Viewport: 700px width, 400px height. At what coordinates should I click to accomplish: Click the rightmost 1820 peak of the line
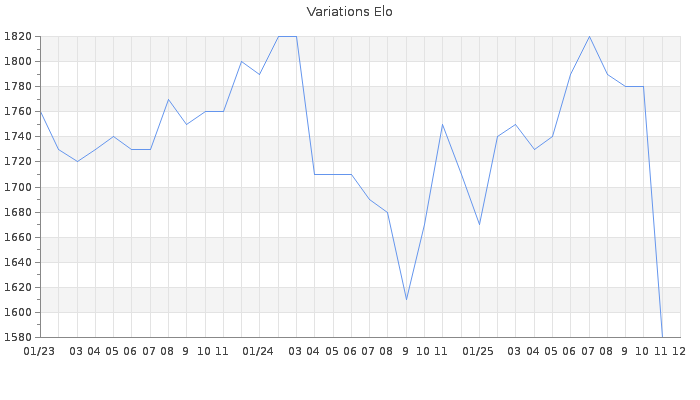589,37
